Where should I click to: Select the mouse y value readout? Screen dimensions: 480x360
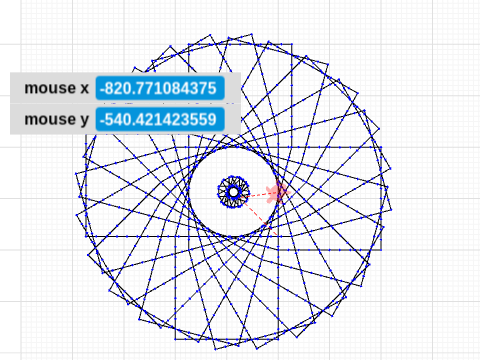[160, 119]
